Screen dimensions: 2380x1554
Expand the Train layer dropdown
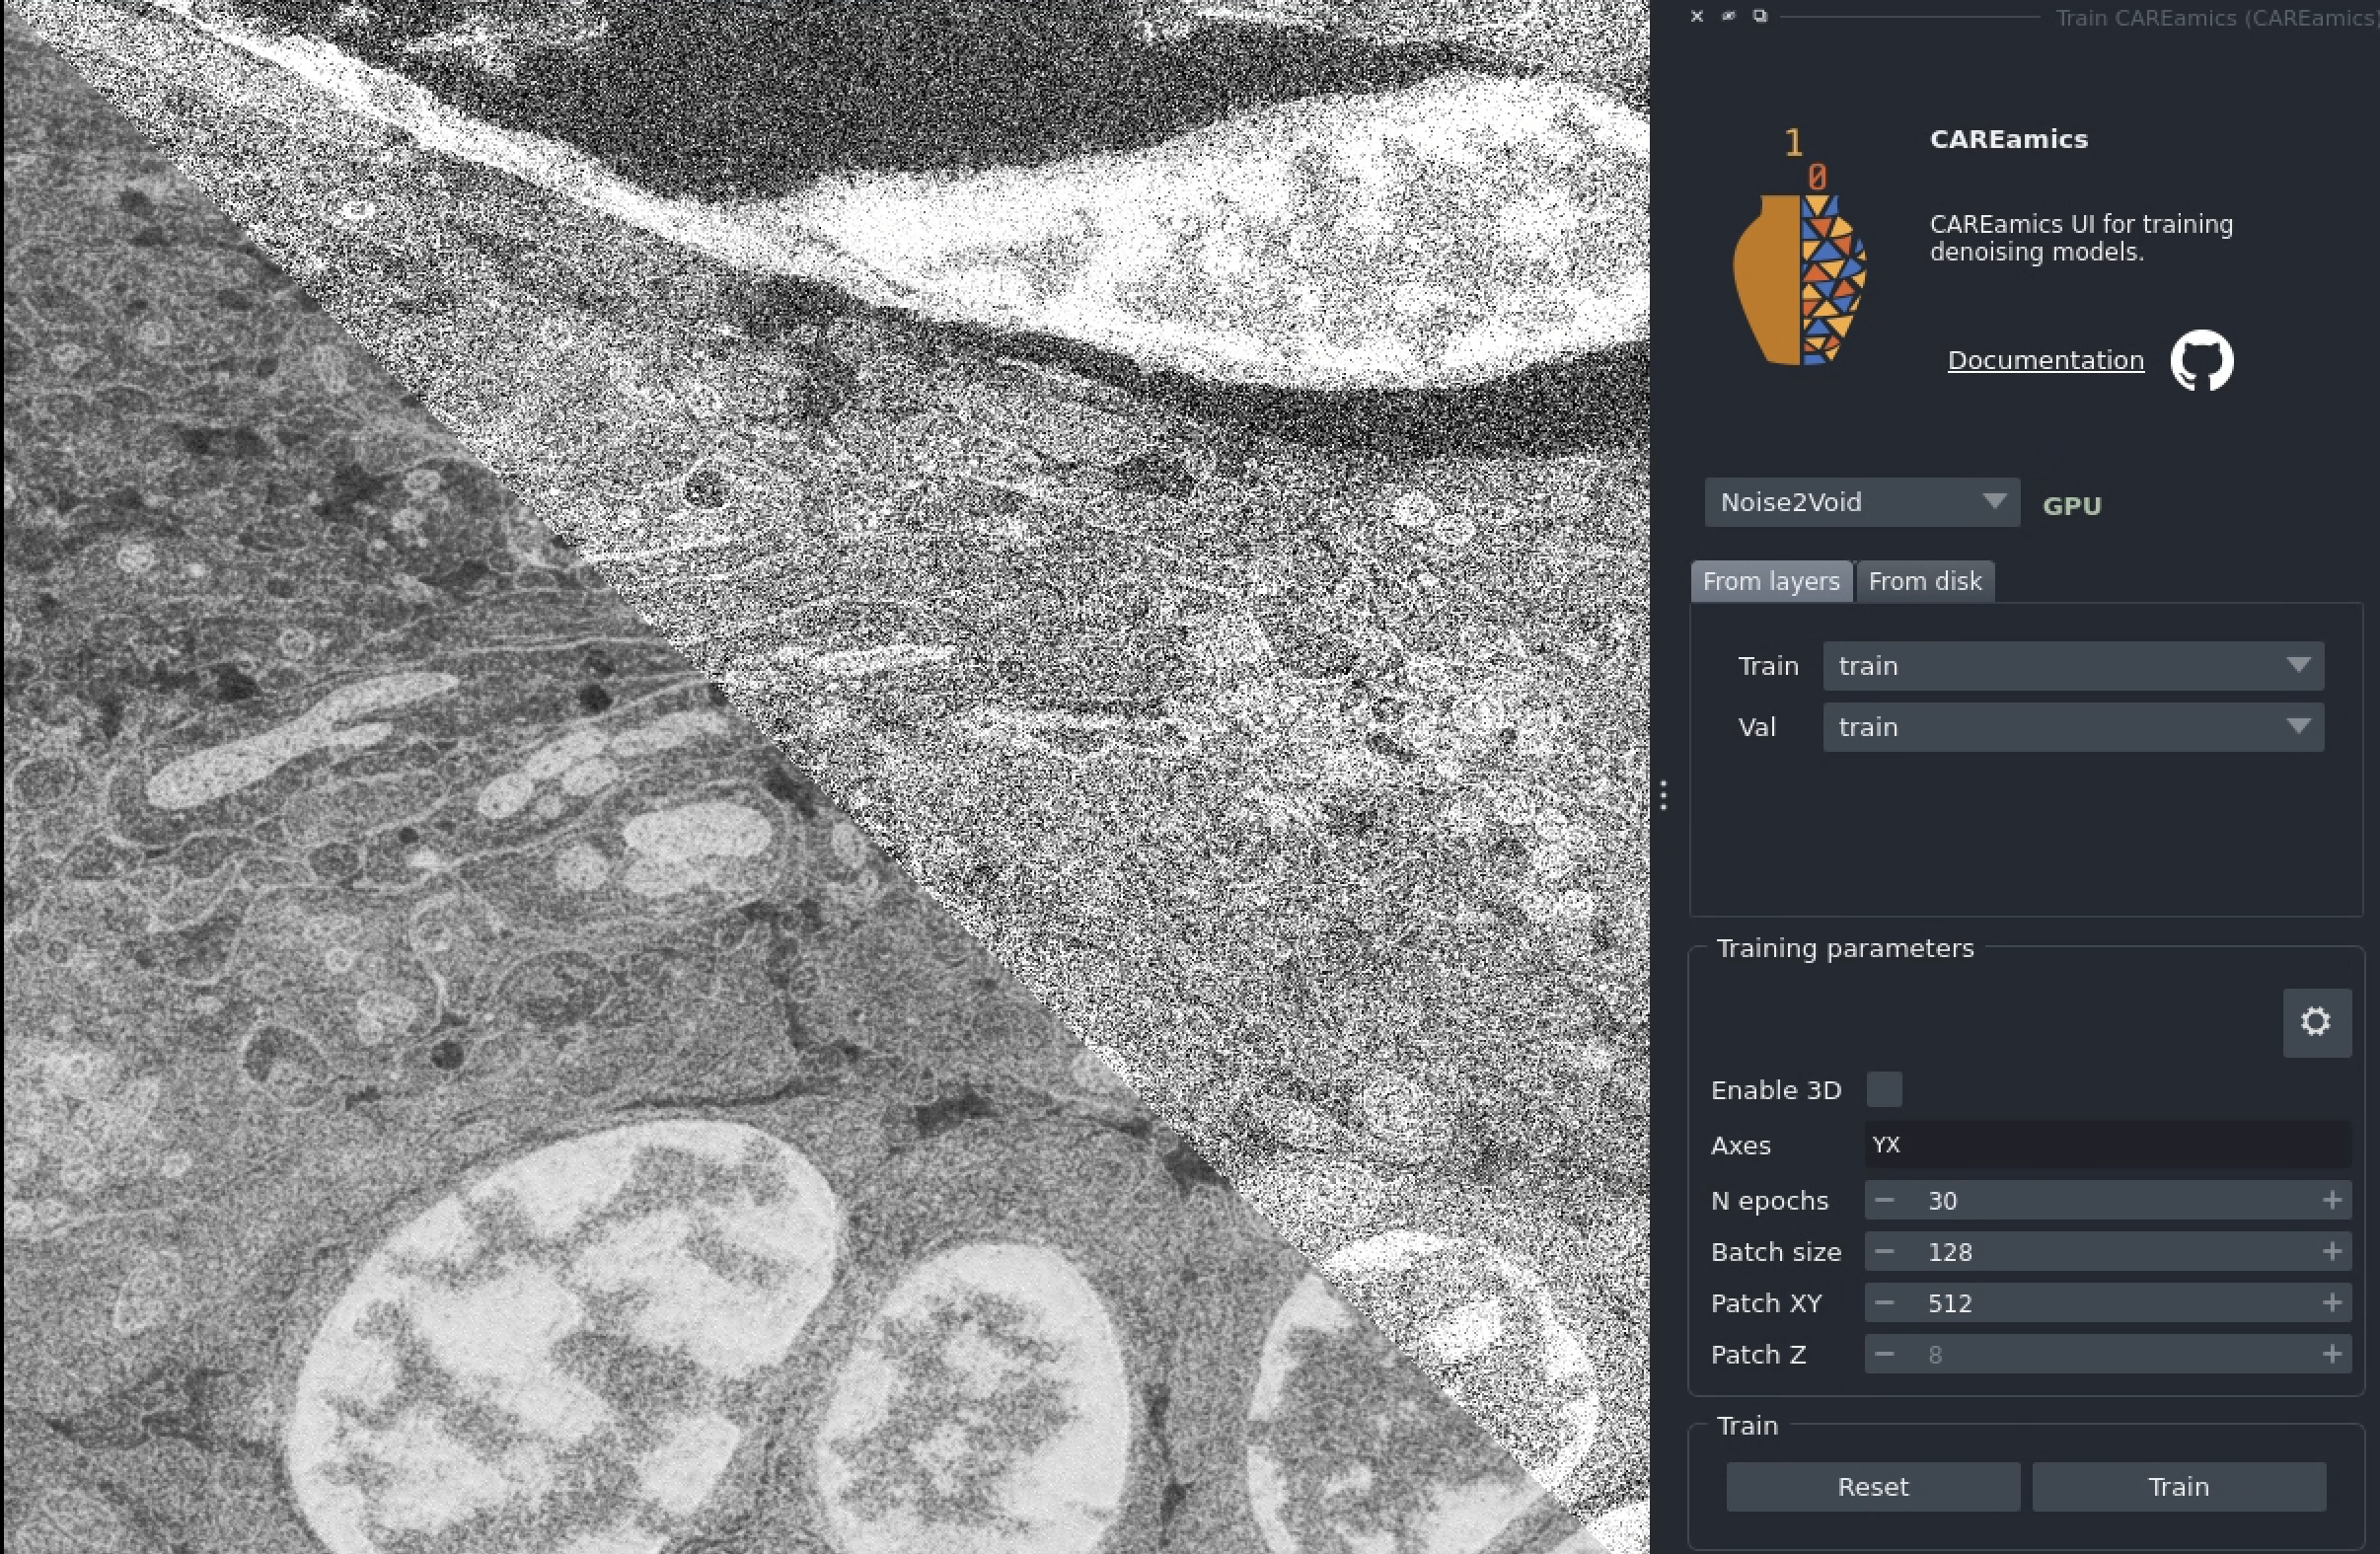tap(2072, 666)
